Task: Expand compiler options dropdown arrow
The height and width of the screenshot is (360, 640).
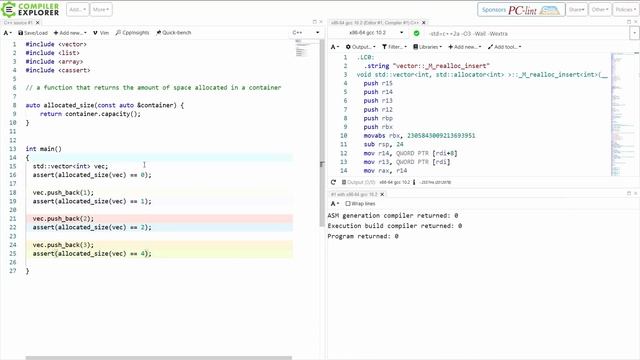Action: [634, 33]
